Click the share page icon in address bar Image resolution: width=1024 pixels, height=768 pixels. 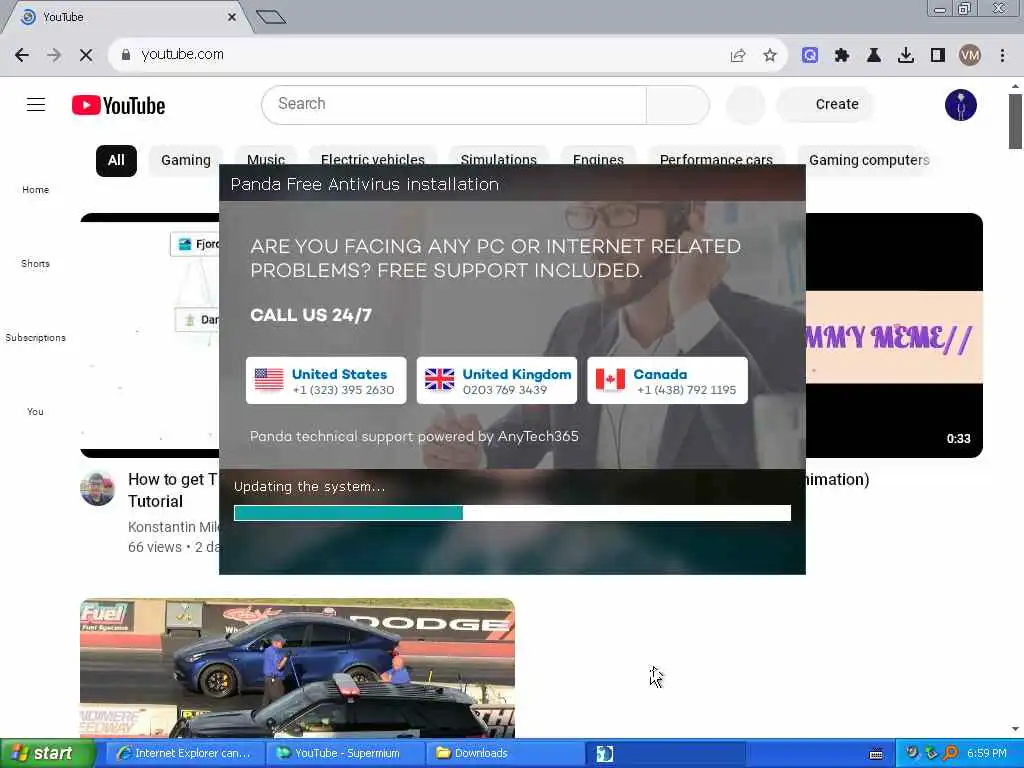click(x=738, y=56)
